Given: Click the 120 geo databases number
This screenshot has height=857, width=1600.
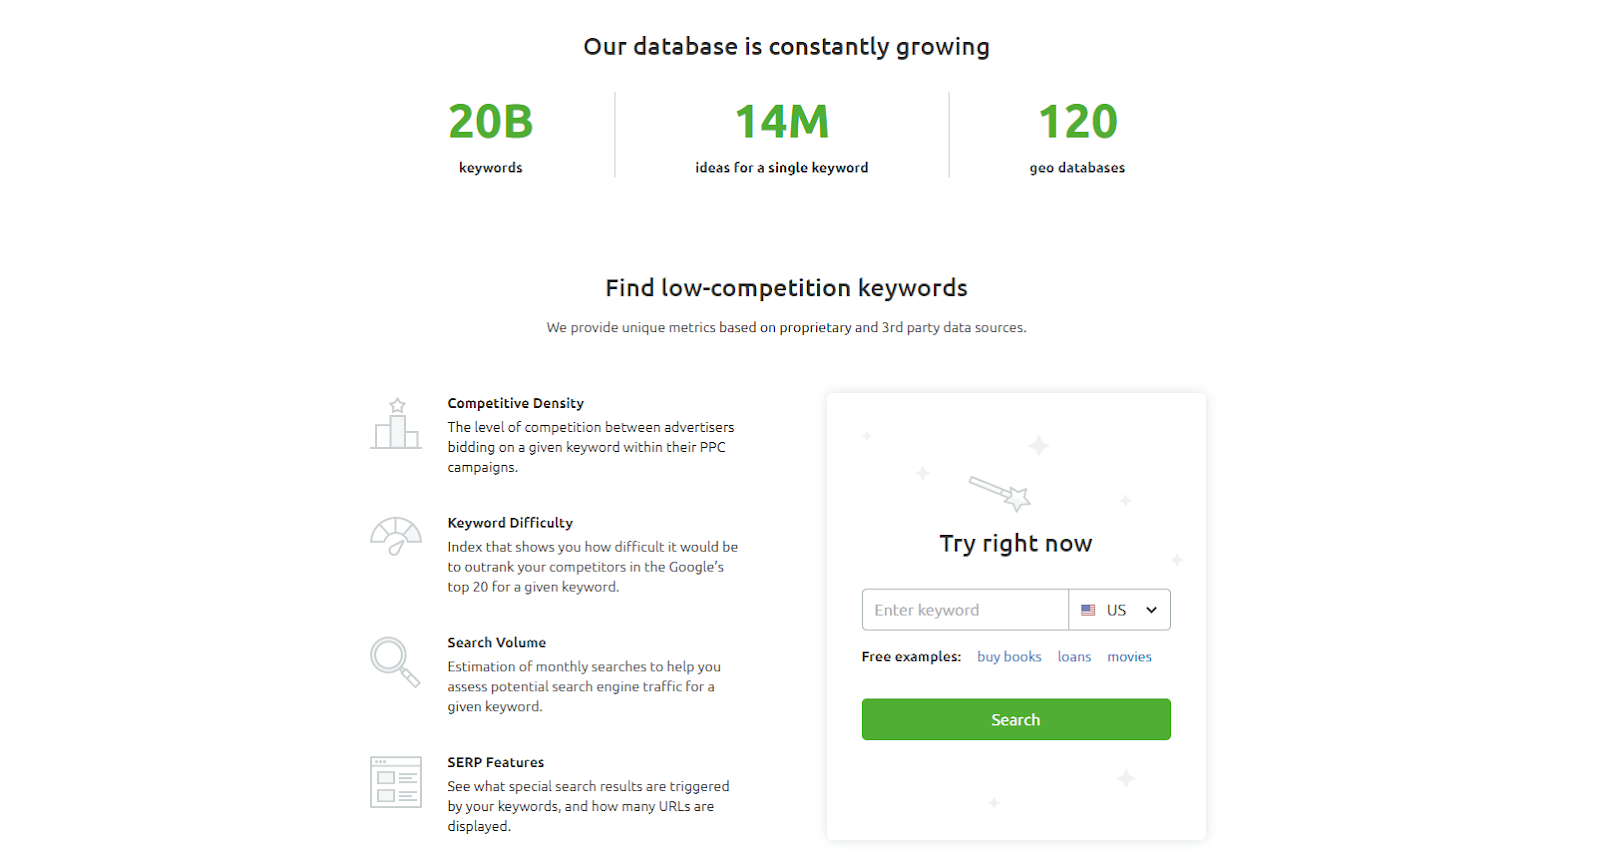Looking at the screenshot, I should (1077, 122).
